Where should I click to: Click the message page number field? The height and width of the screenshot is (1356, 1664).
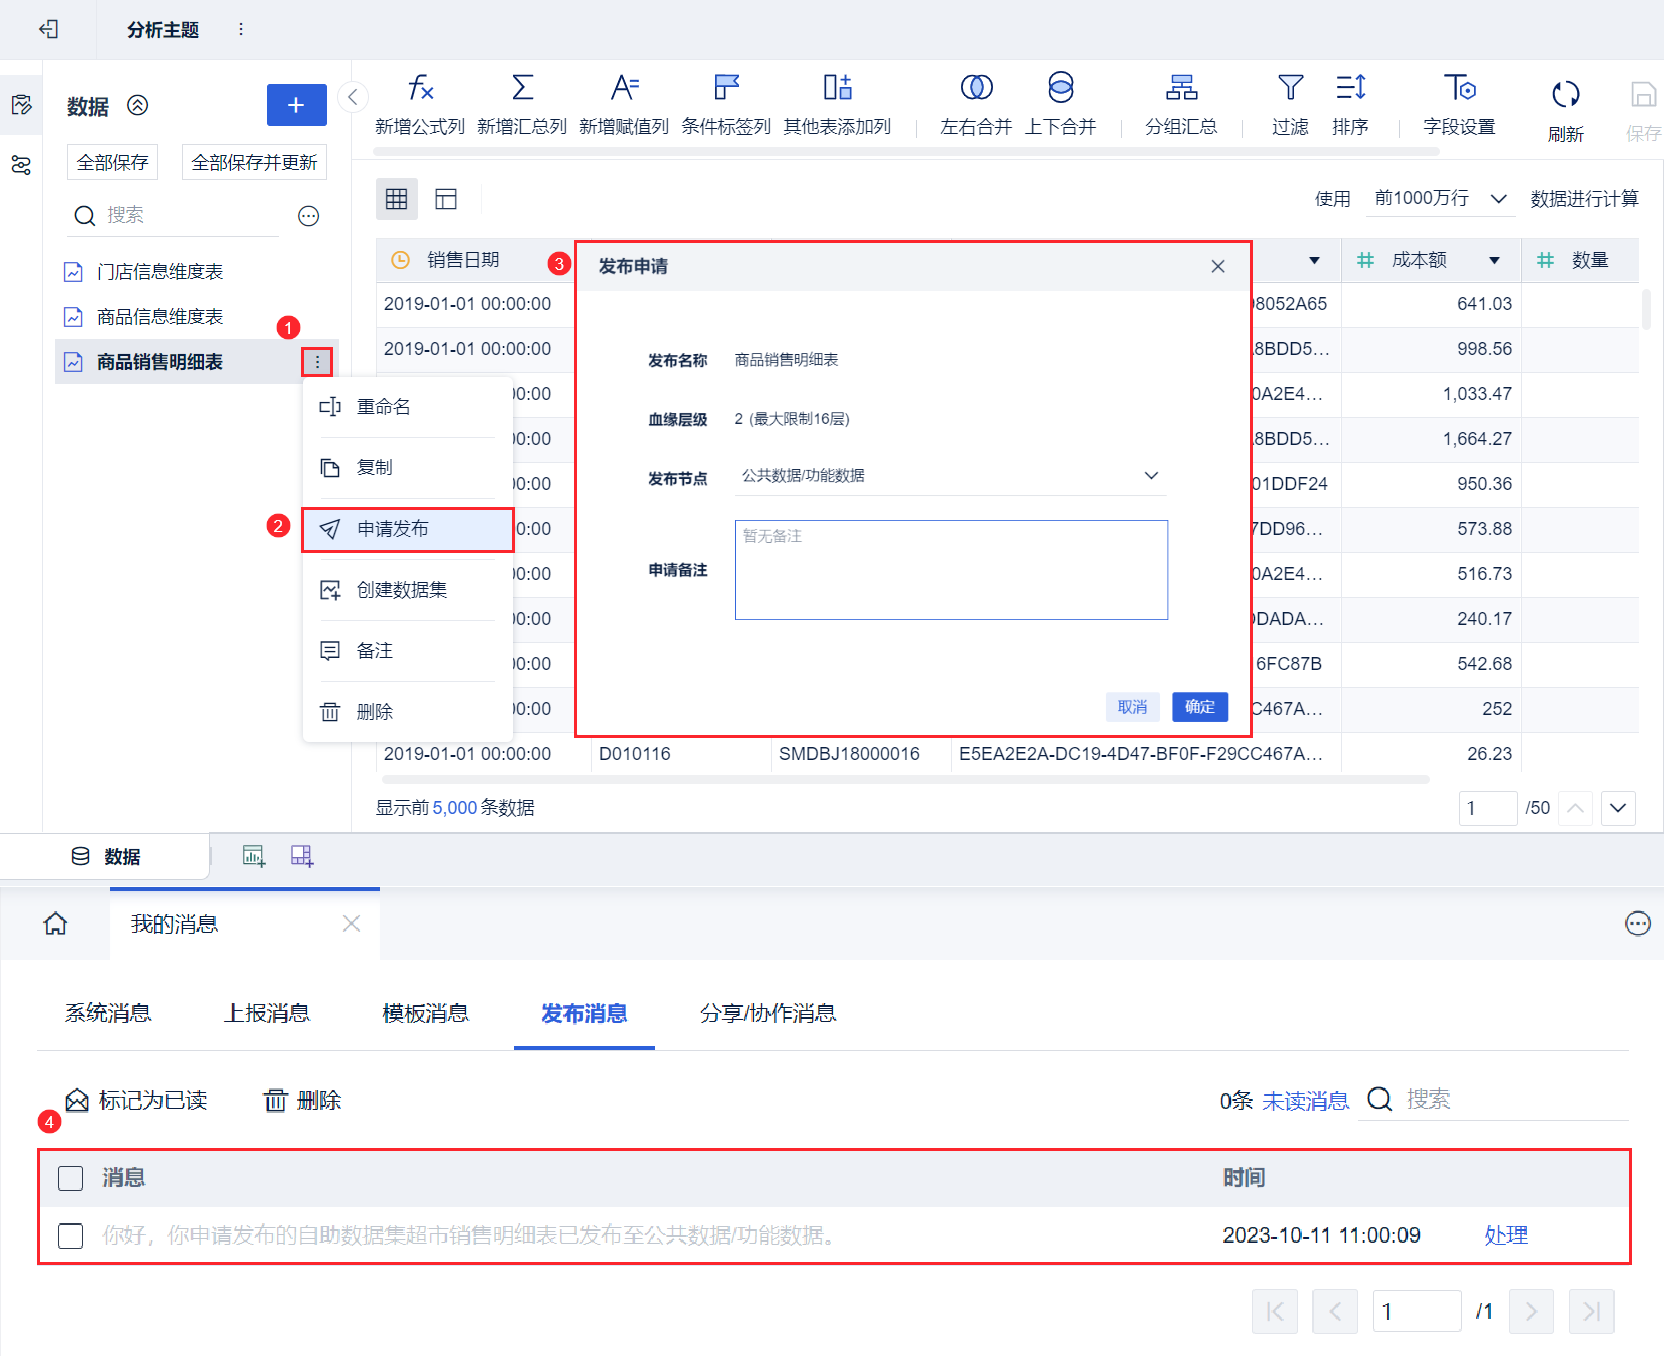[1416, 1312]
